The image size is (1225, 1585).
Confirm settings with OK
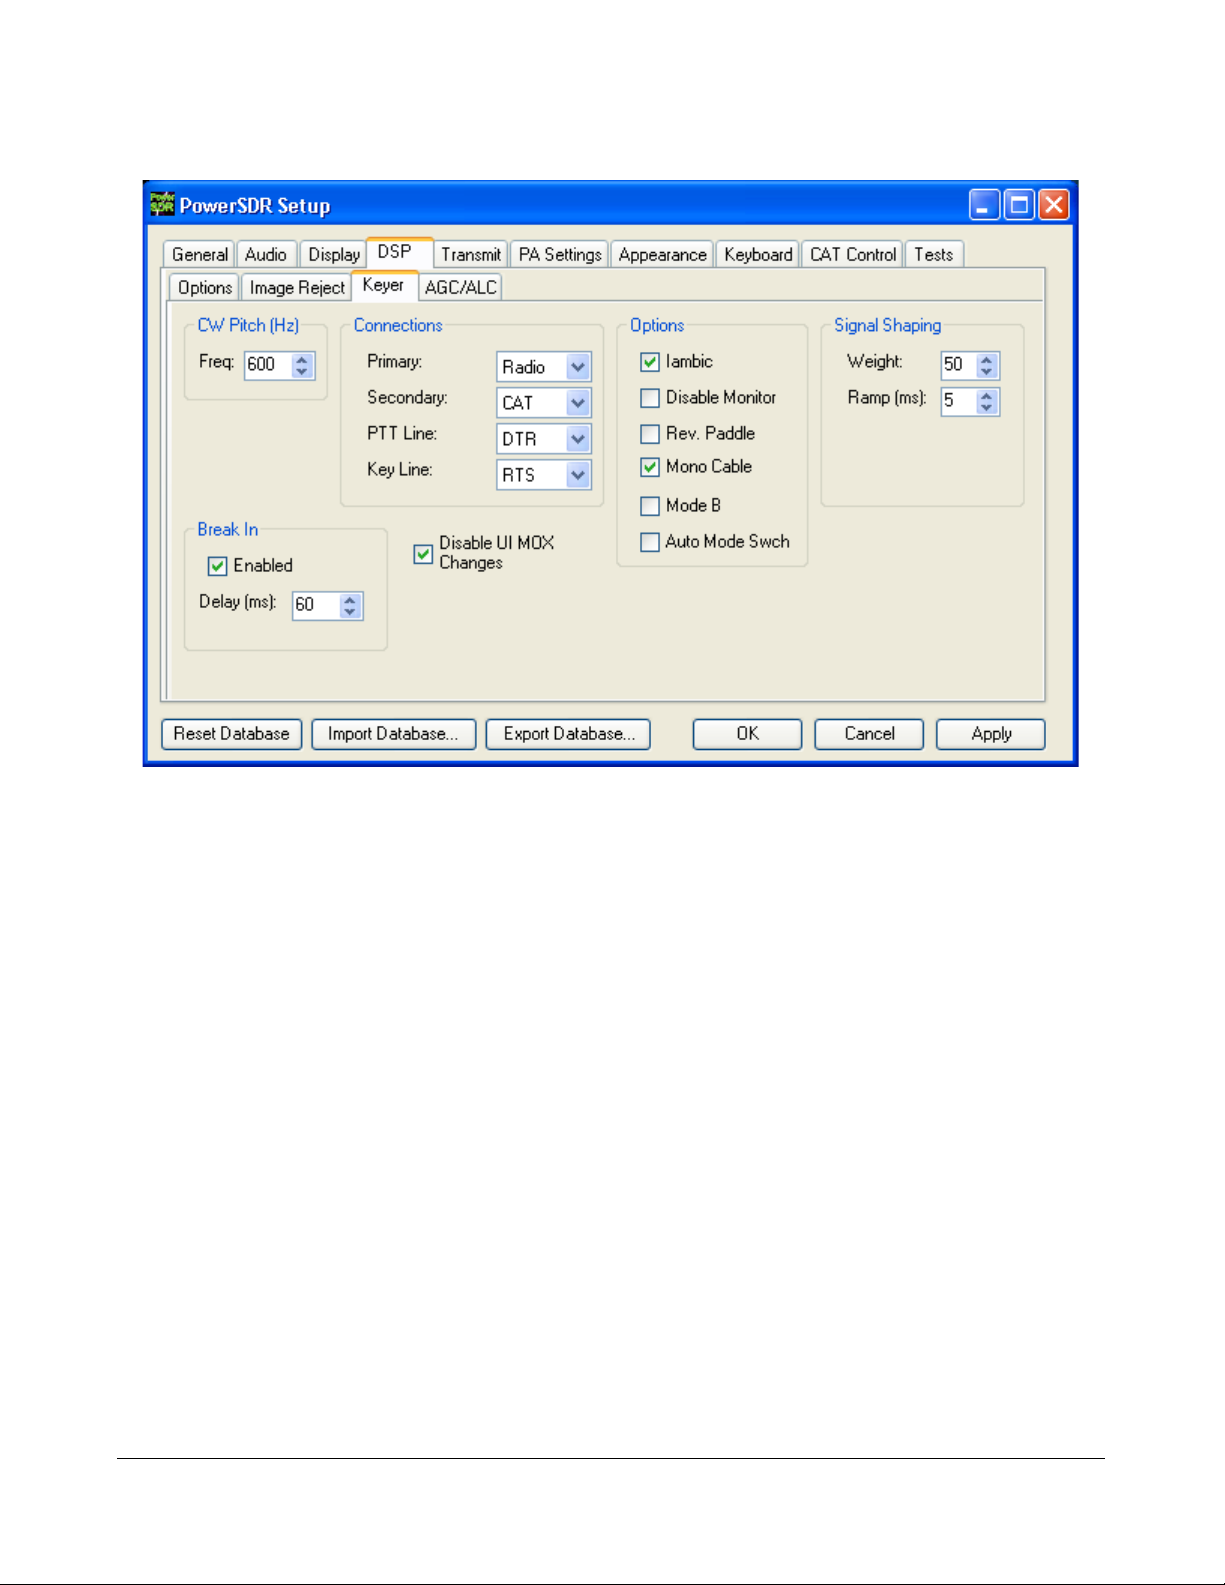pos(748,734)
